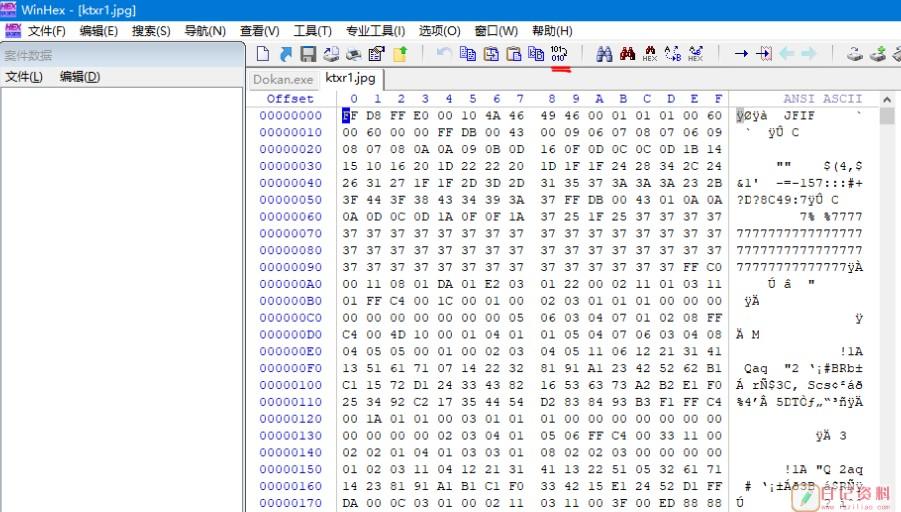The width and height of the screenshot is (901, 512).
Task: Click the 案件数据 panel title
Action: 28,56
